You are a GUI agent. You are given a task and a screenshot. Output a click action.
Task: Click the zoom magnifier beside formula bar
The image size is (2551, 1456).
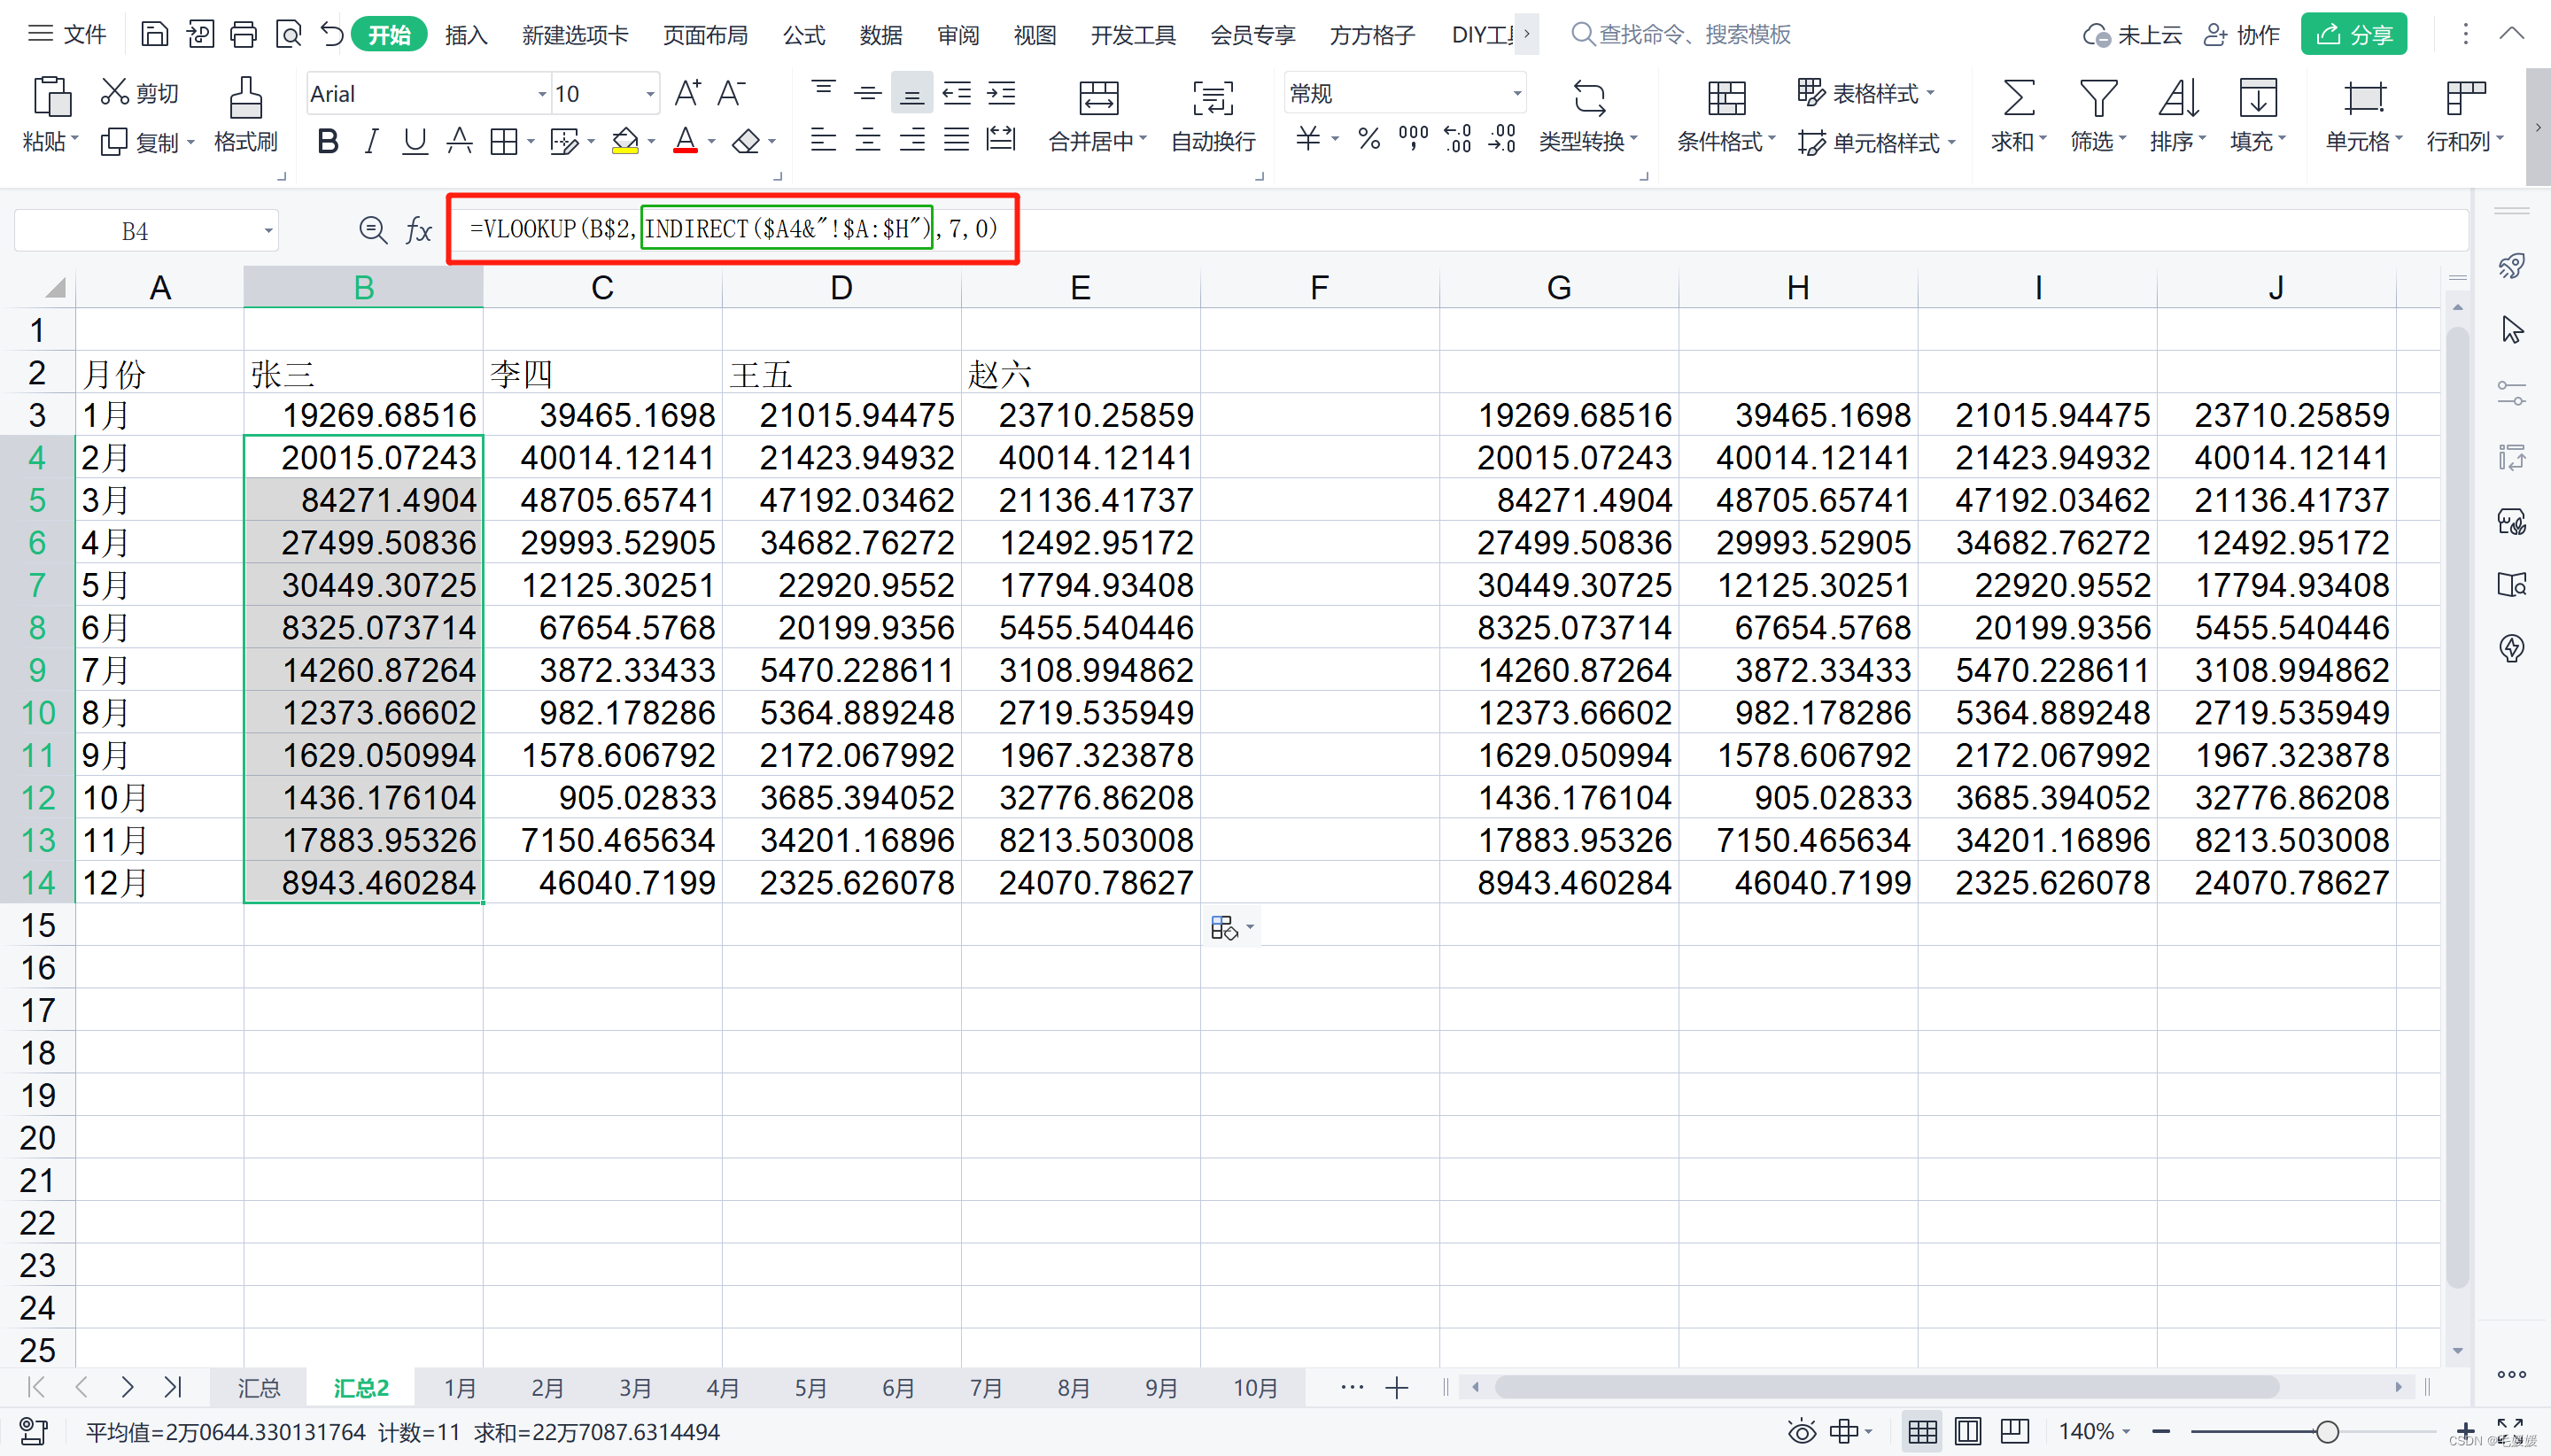point(373,231)
